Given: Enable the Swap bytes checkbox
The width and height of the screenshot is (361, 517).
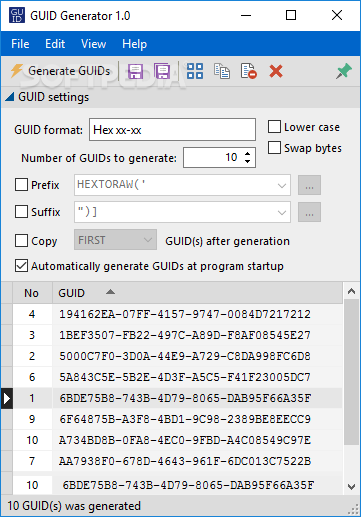Looking at the screenshot, I should (274, 148).
